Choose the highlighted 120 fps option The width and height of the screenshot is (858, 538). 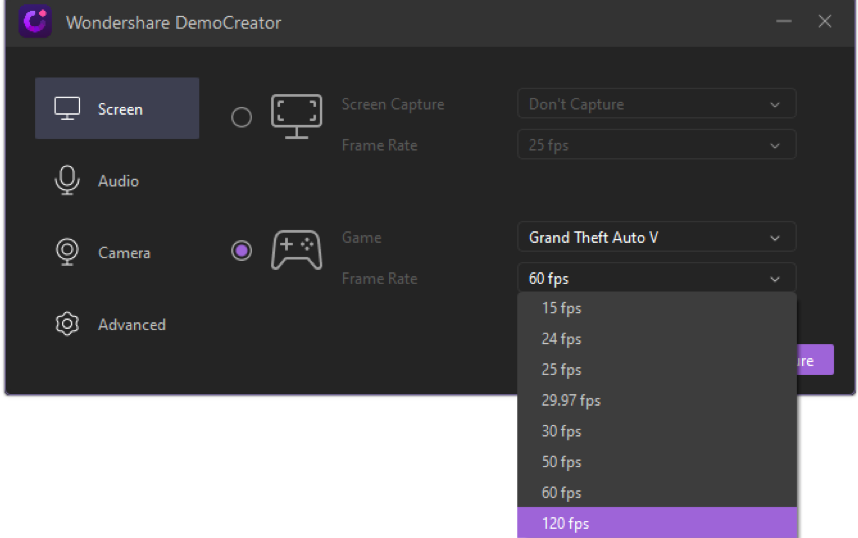tap(657, 523)
